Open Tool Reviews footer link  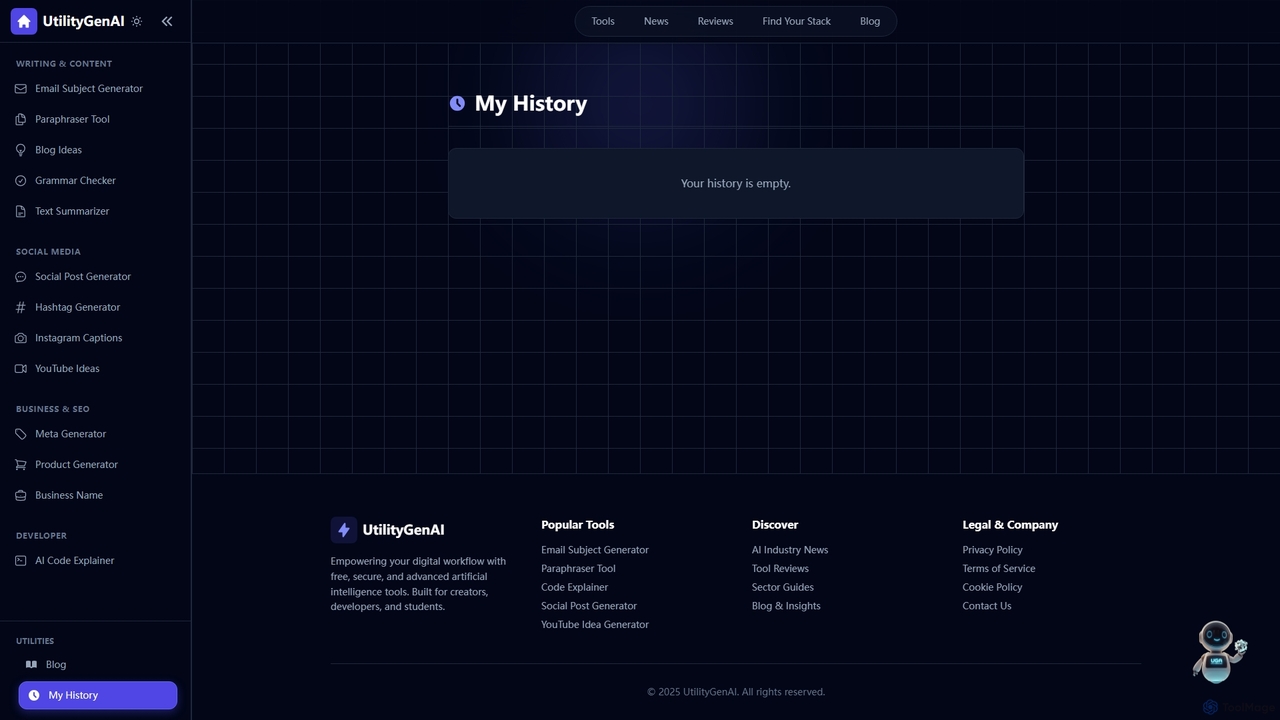(x=780, y=569)
